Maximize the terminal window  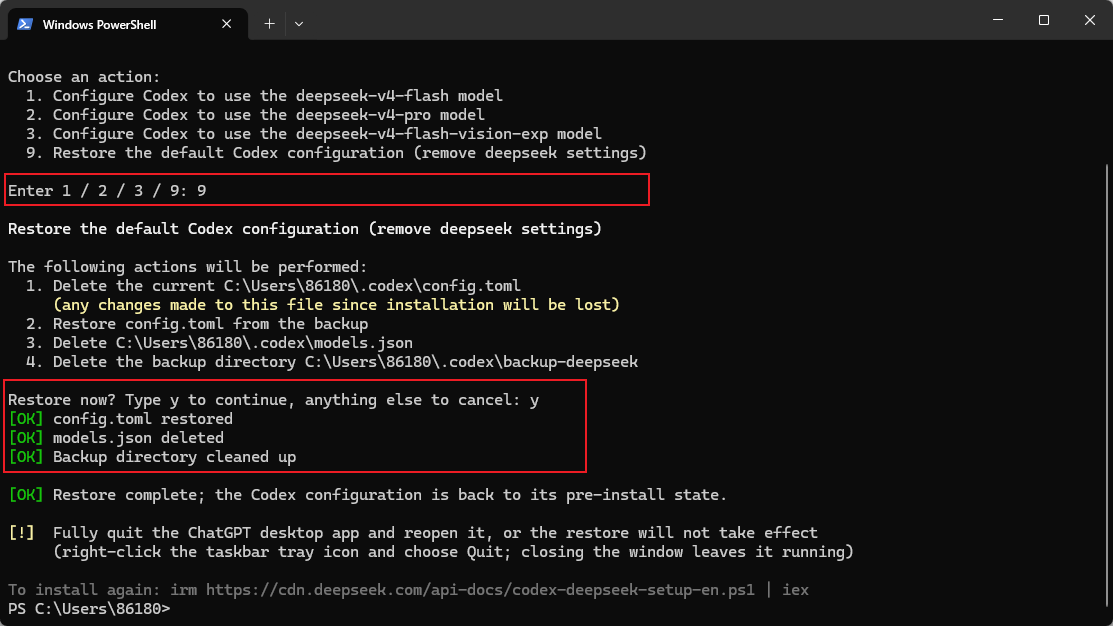pyautogui.click(x=1043, y=20)
